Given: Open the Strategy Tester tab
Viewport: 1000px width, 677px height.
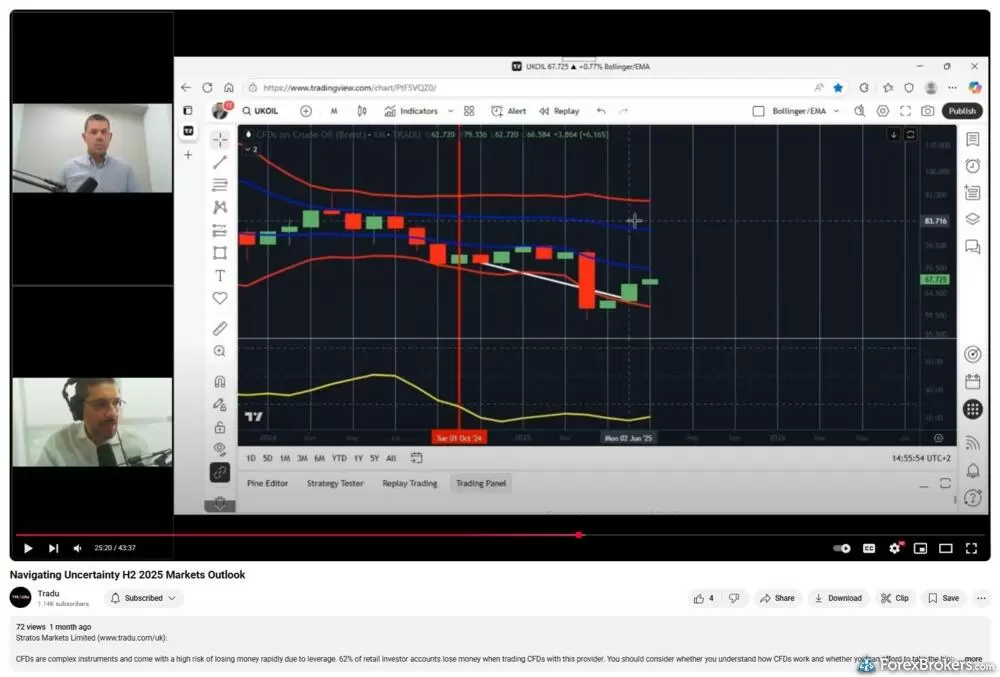Looking at the screenshot, I should [x=335, y=483].
